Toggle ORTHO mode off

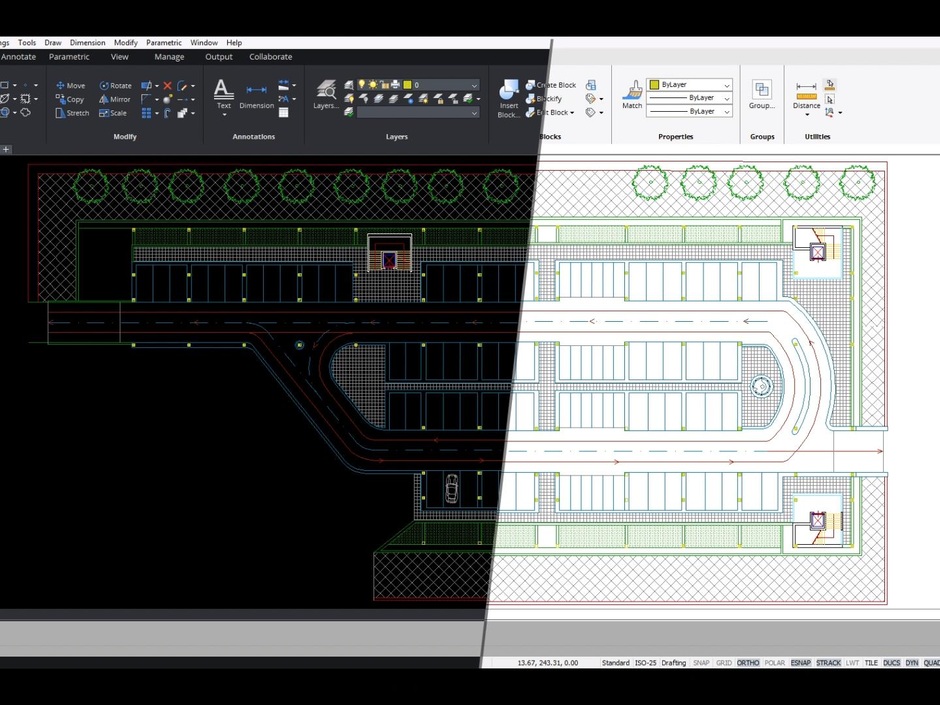point(747,662)
